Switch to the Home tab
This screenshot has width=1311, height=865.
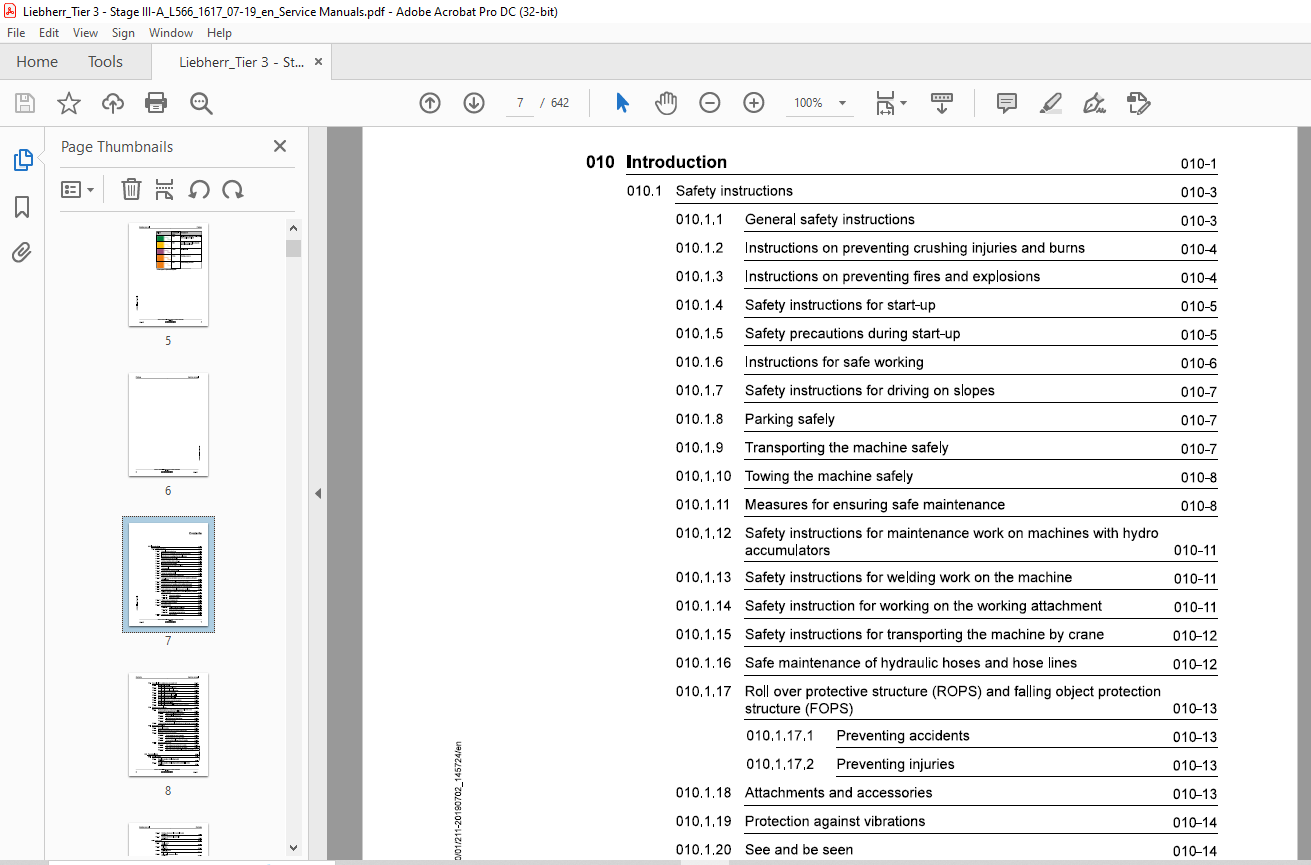coord(37,62)
